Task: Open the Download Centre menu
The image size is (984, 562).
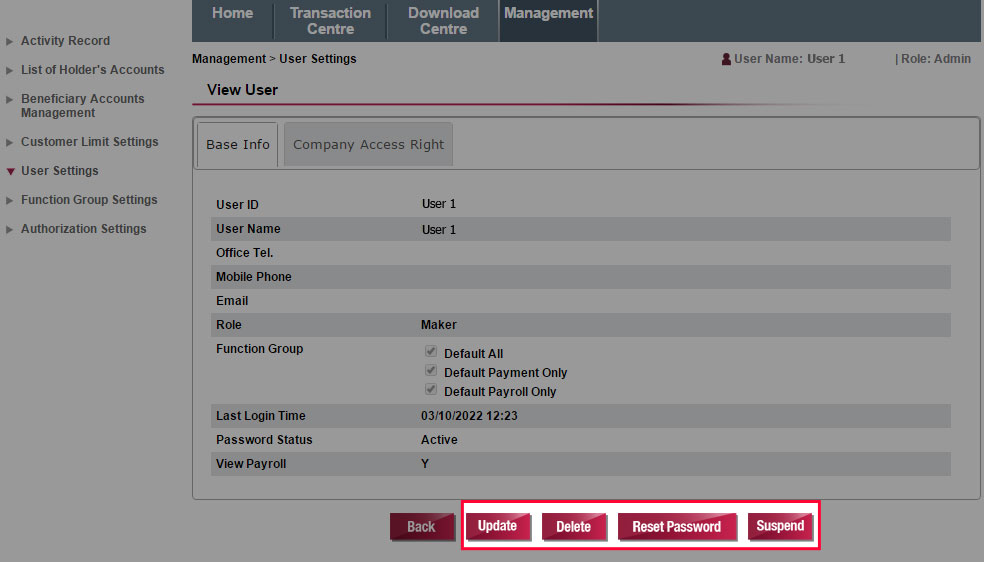Action: [x=443, y=21]
